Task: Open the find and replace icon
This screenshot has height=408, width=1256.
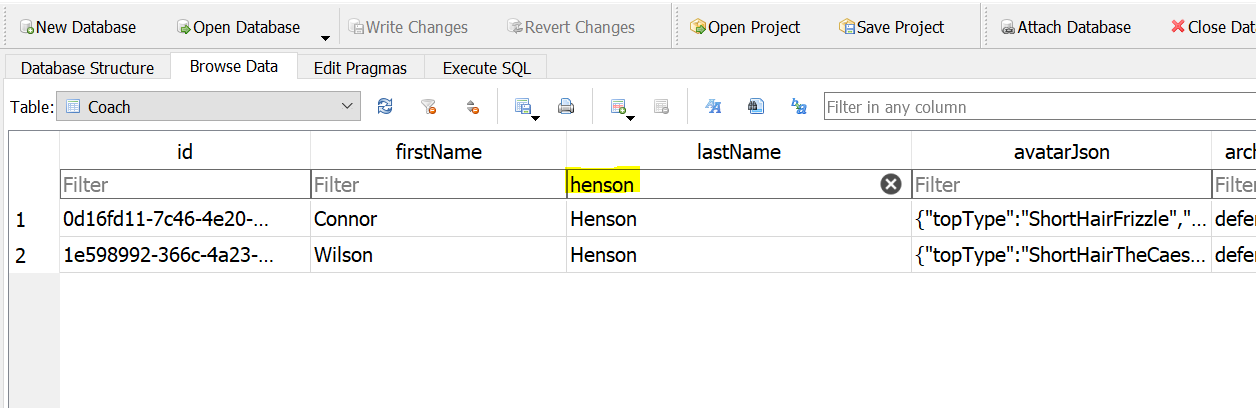Action: tap(798, 107)
